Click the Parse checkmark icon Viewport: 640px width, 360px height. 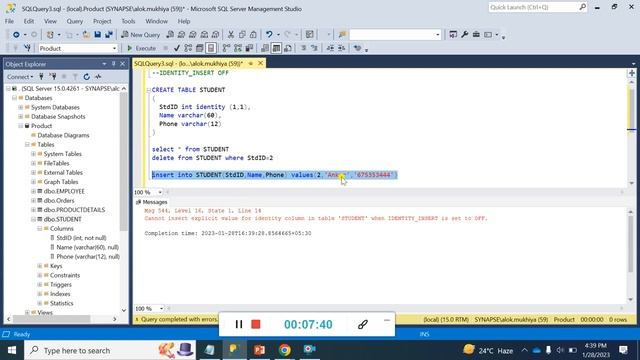176,48
